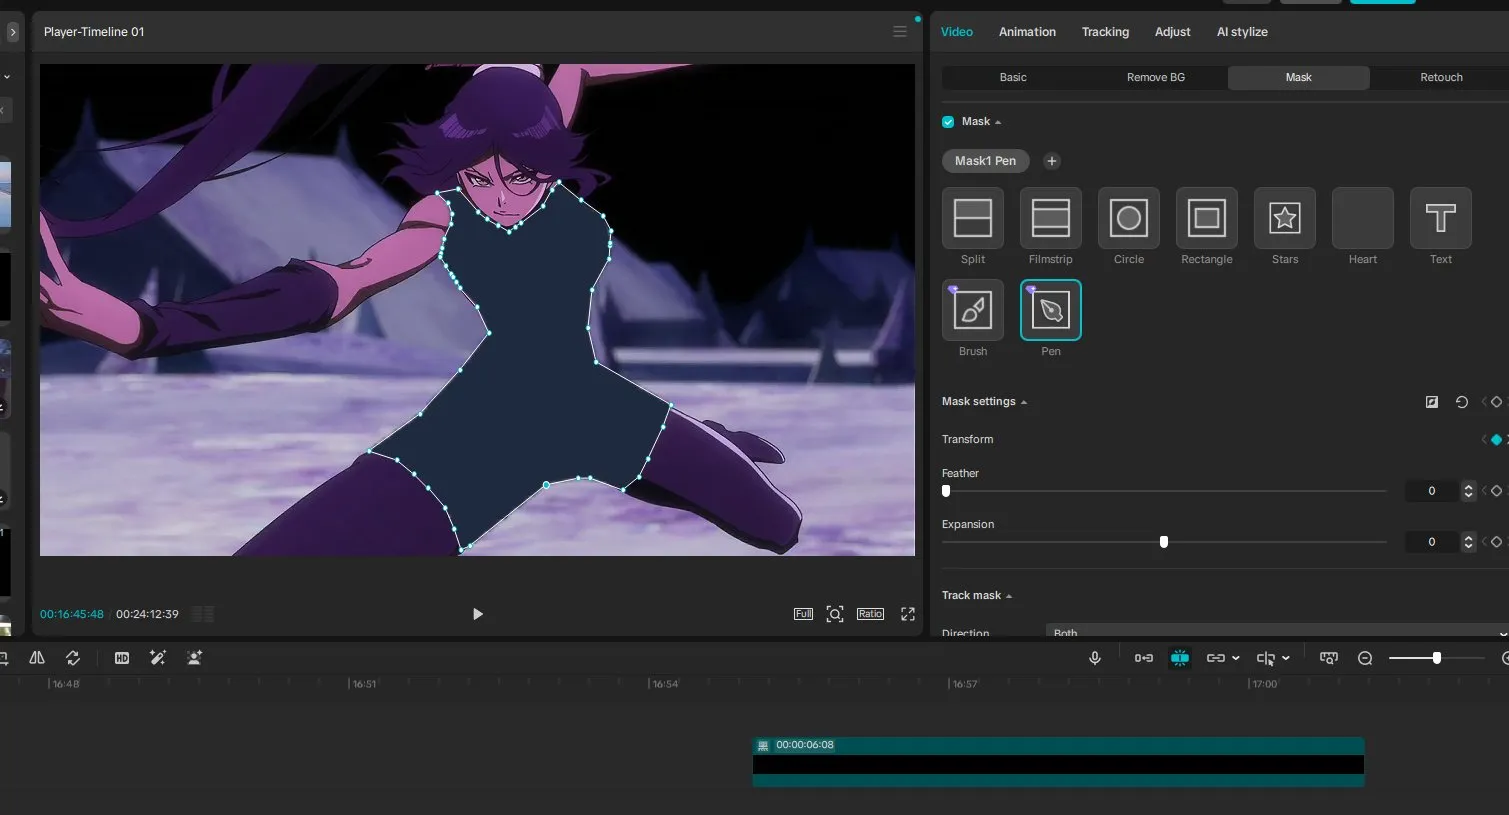Toggle the Transform keyframe diamond

pos(1496,440)
